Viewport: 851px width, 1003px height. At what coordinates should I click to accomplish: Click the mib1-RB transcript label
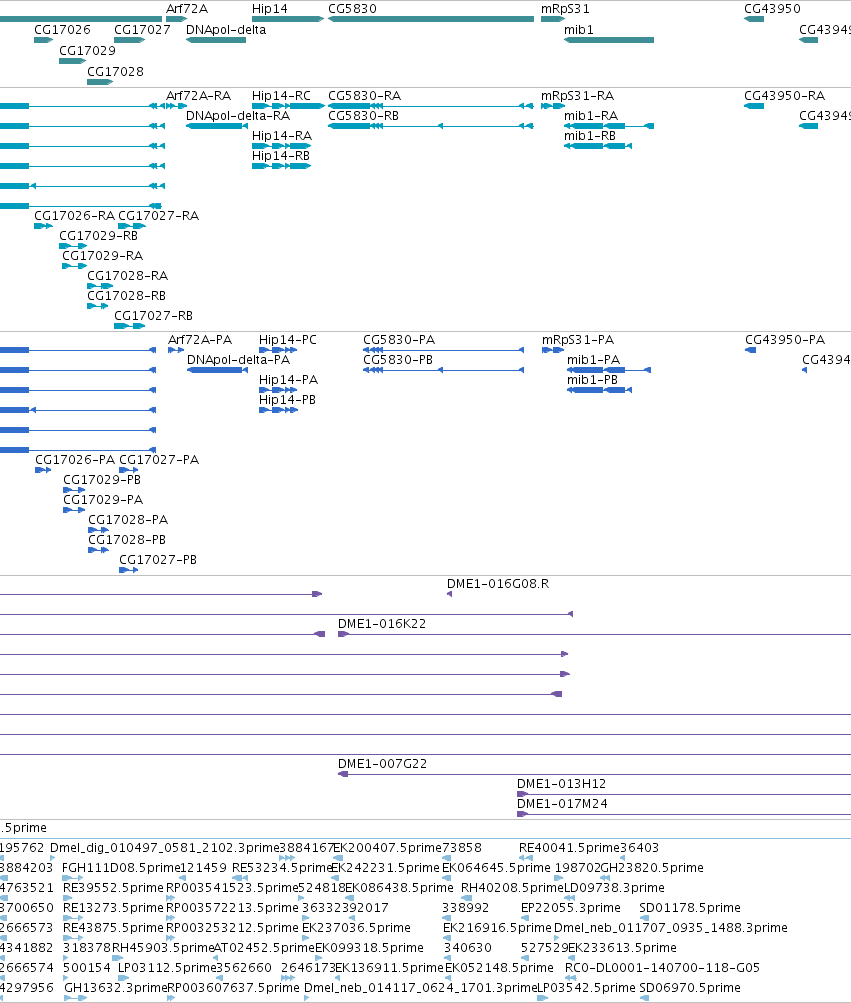[590, 136]
